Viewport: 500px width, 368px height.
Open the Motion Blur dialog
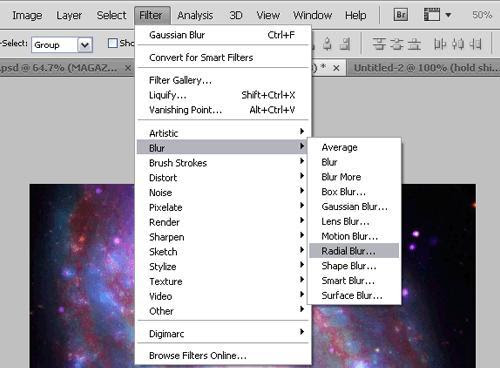coord(354,236)
